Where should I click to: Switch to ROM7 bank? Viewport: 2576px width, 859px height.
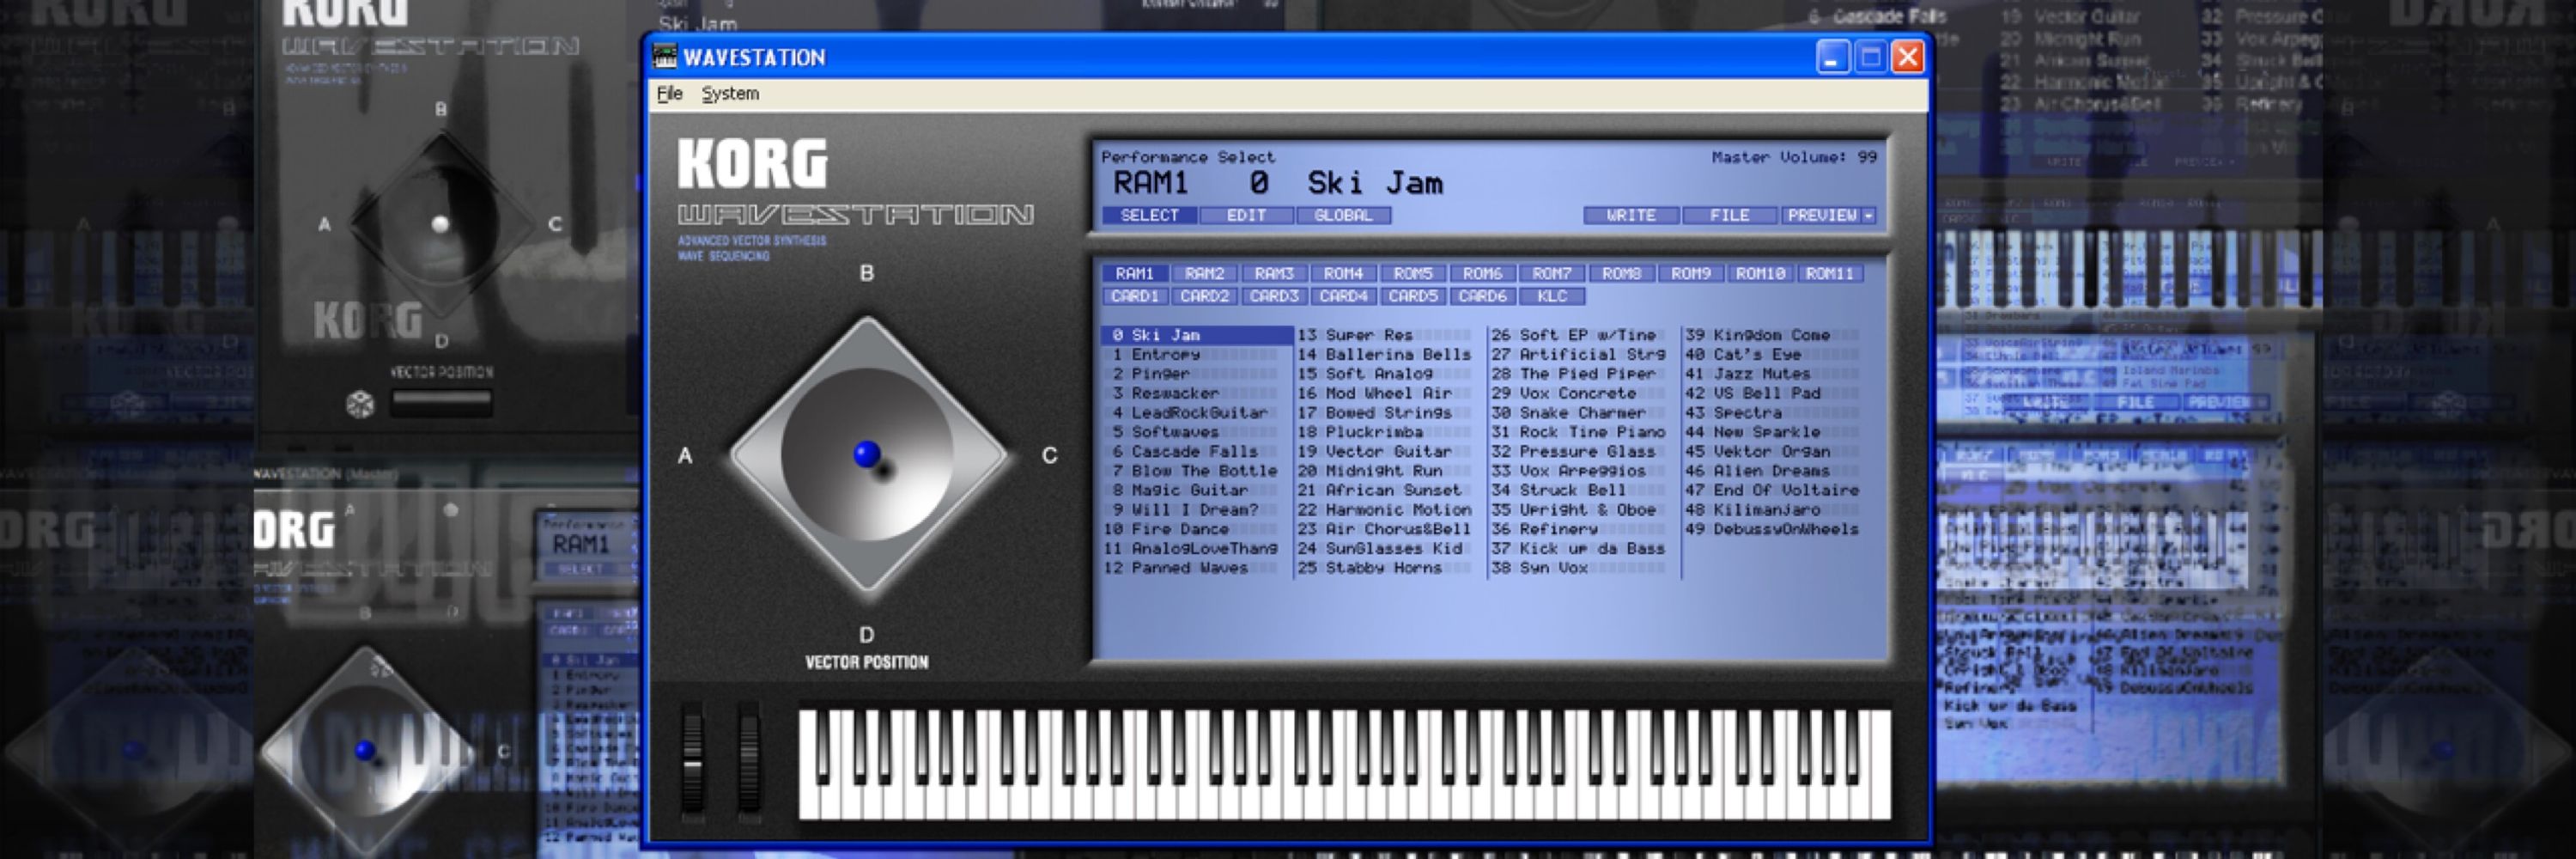1551,273
